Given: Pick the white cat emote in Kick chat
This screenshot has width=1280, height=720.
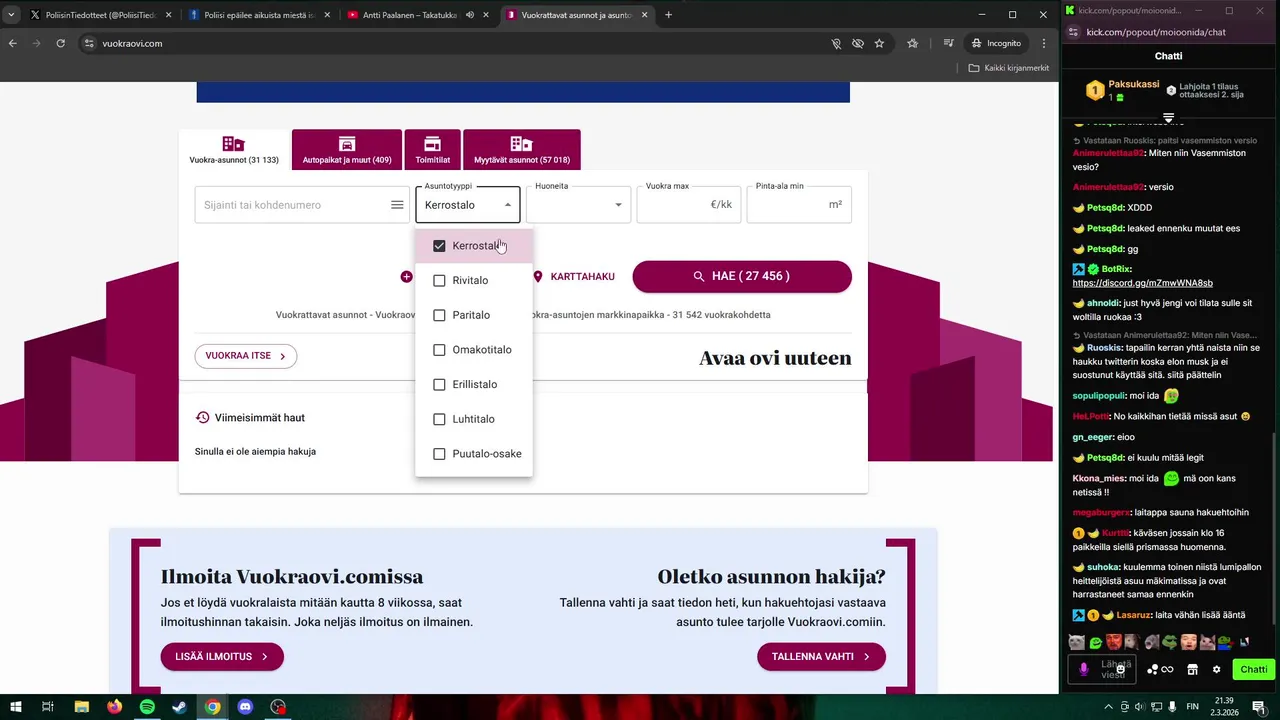Looking at the screenshot, I should pos(1076,642).
